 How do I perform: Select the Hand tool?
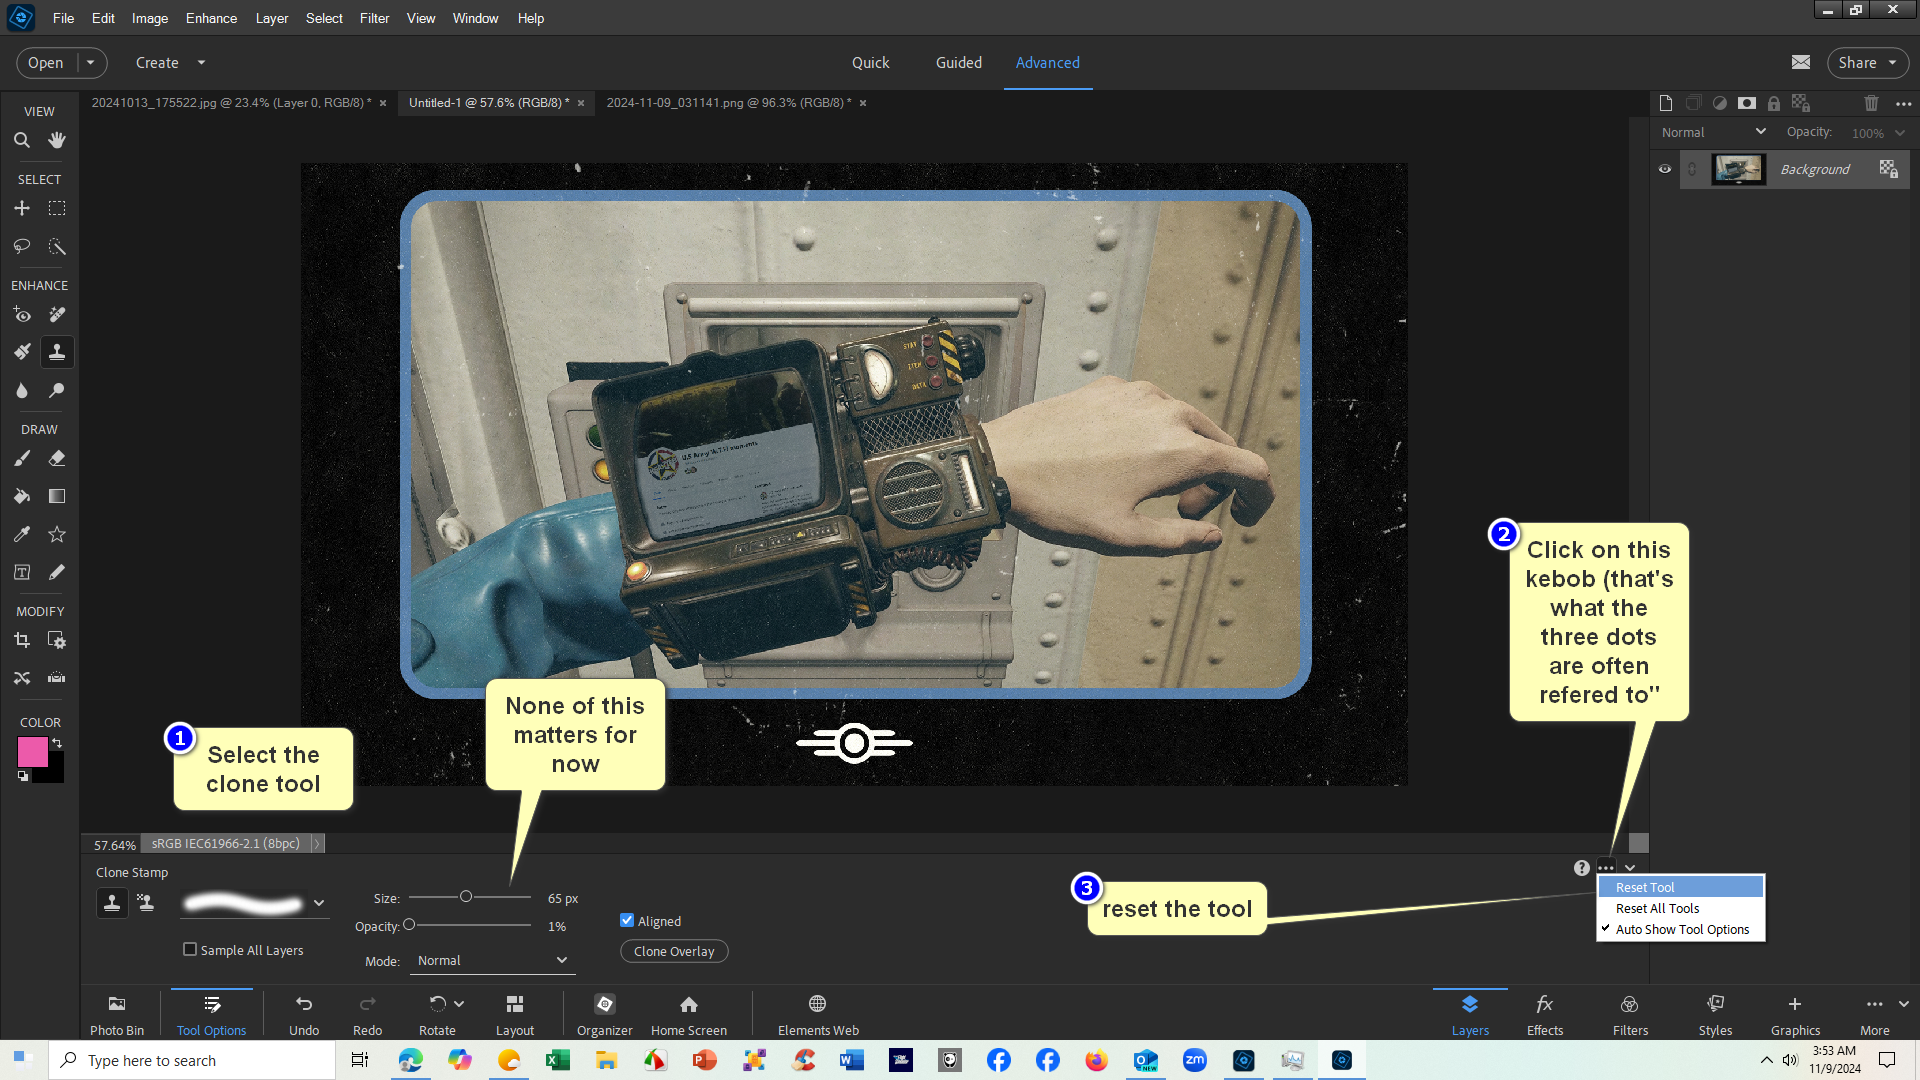pyautogui.click(x=57, y=141)
